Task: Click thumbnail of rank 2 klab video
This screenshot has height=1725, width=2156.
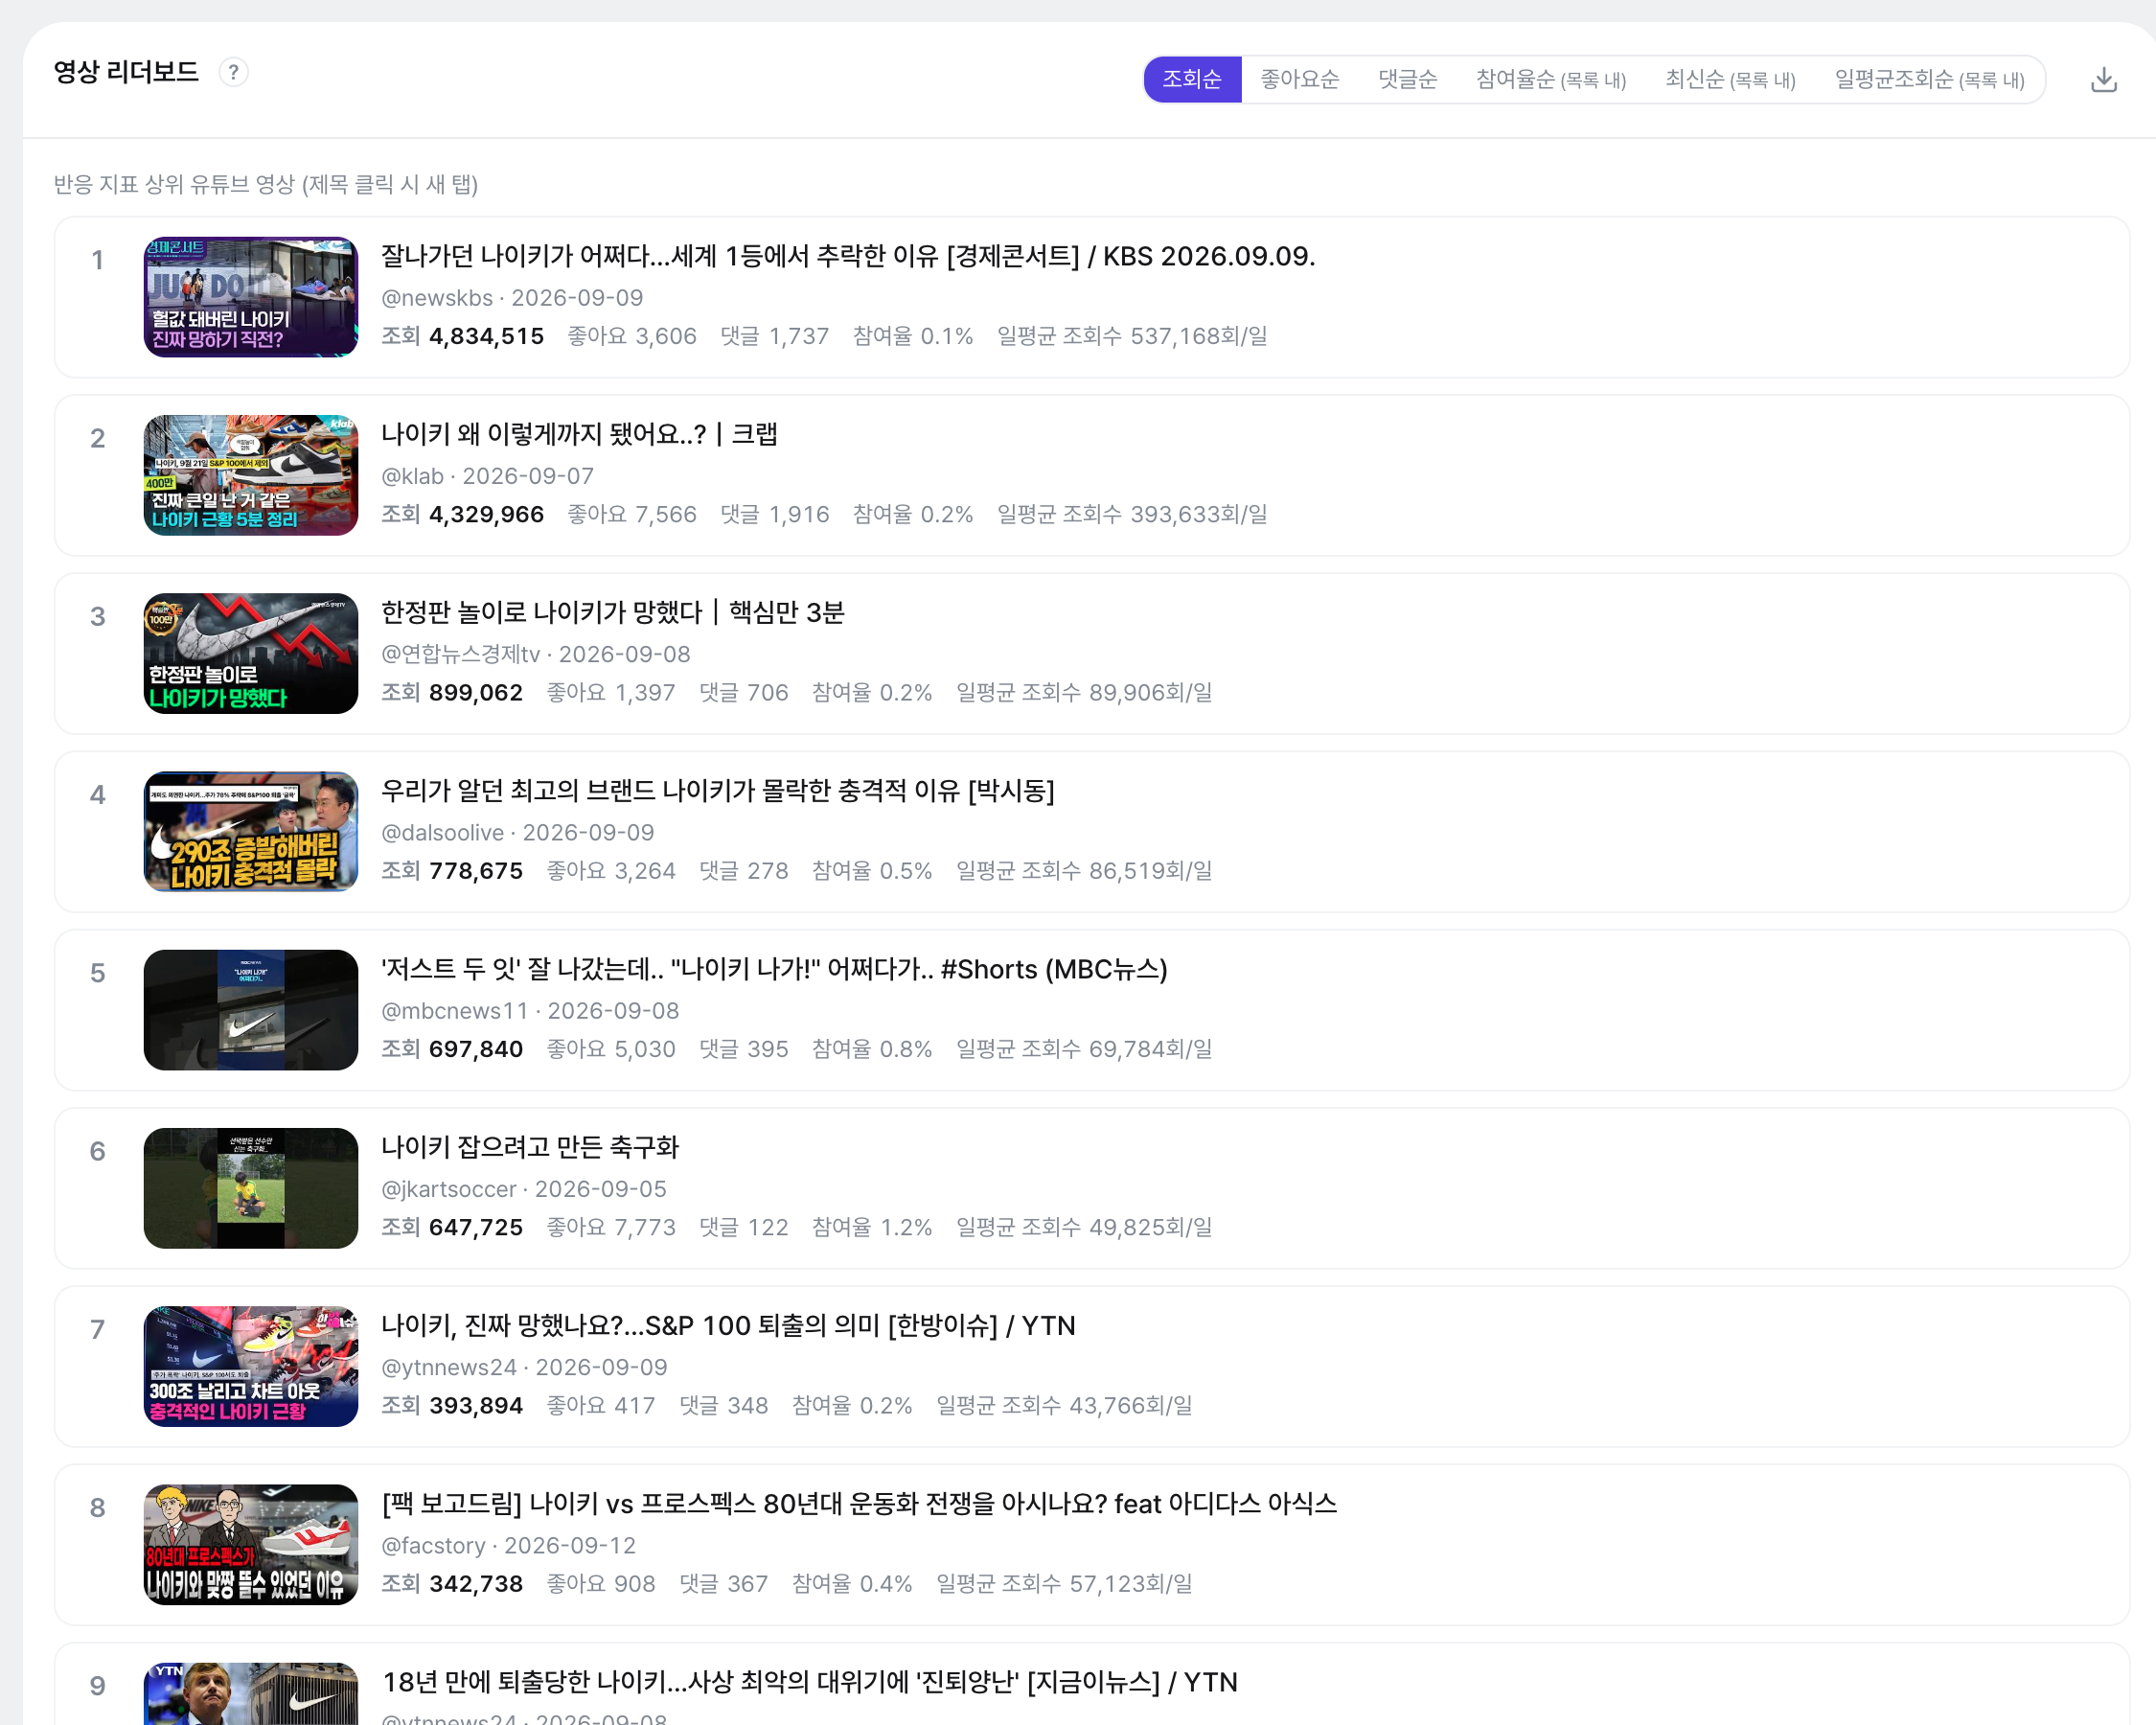Action: [x=251, y=475]
